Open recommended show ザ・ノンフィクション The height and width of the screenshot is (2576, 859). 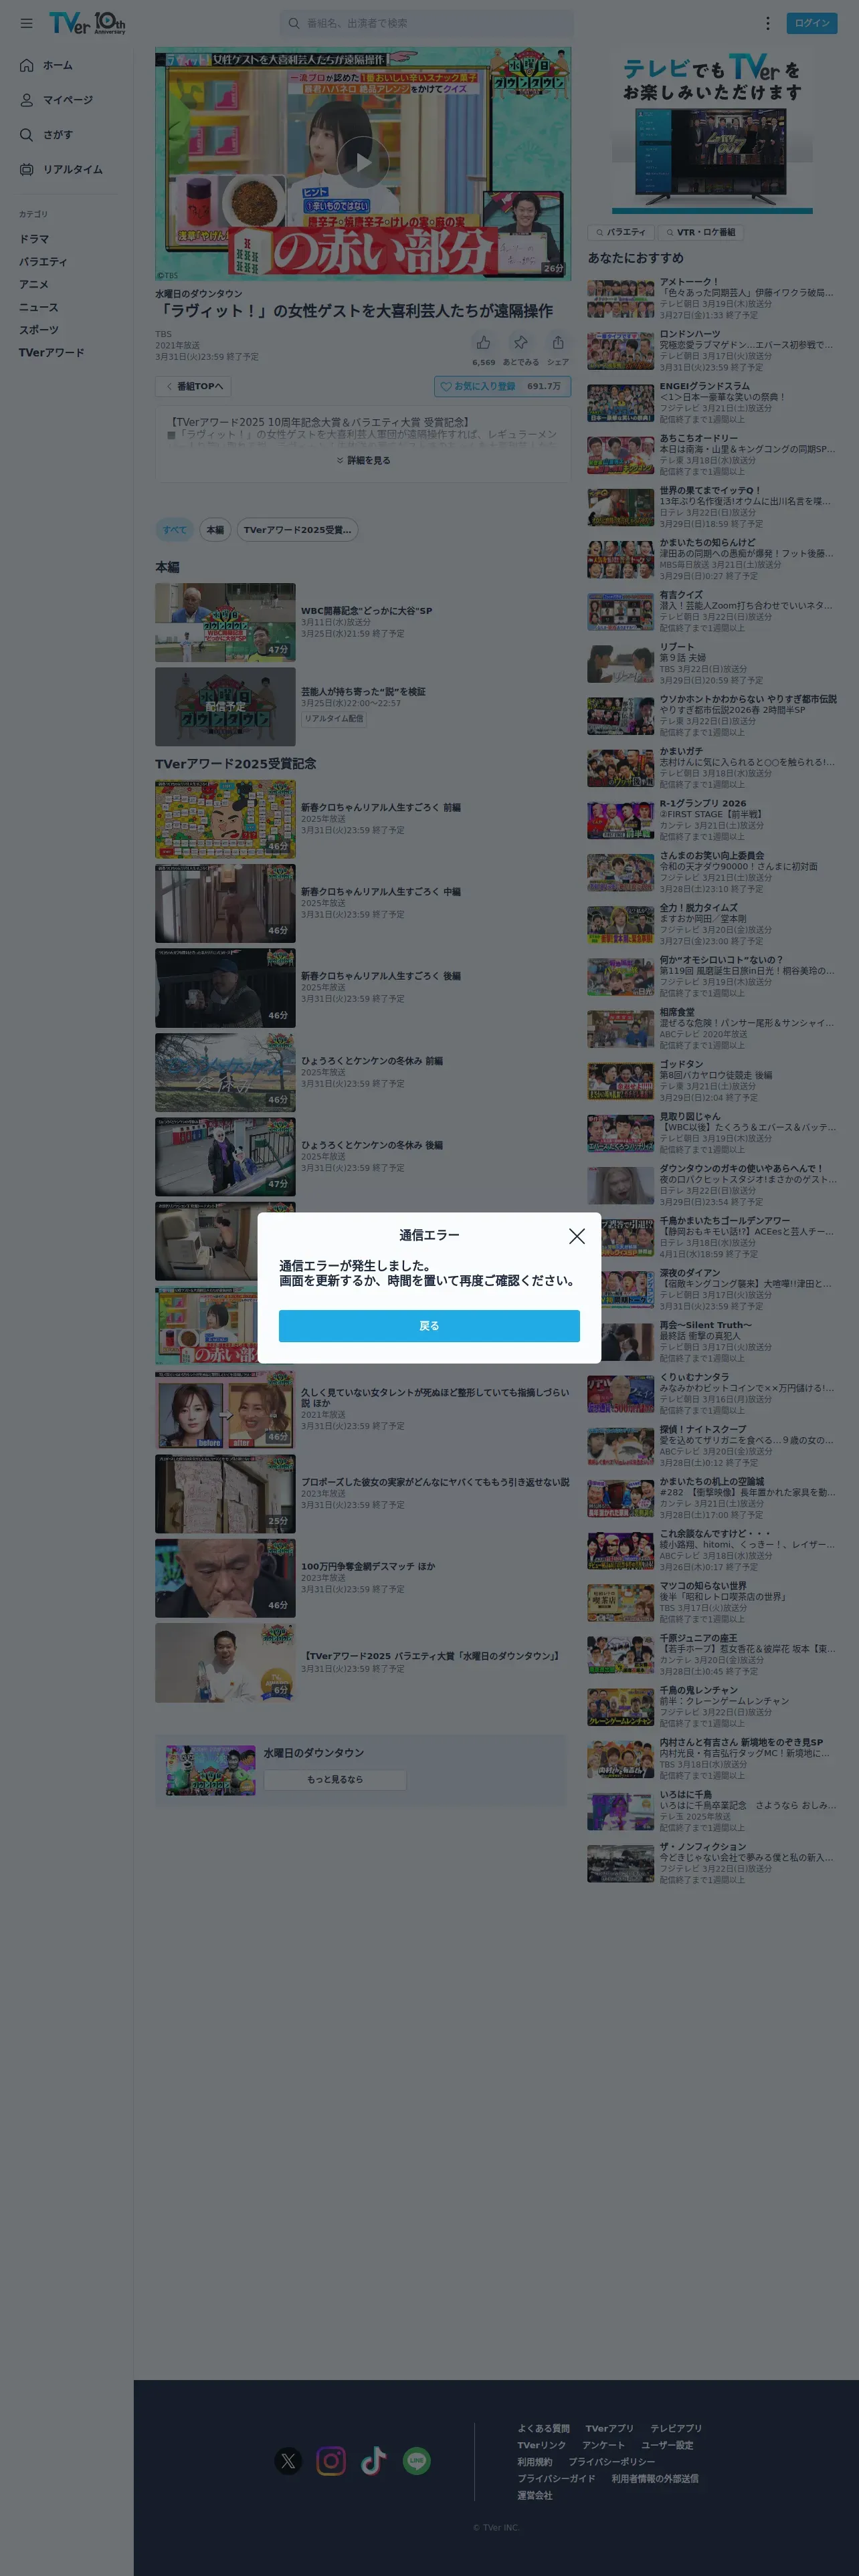click(x=712, y=1864)
